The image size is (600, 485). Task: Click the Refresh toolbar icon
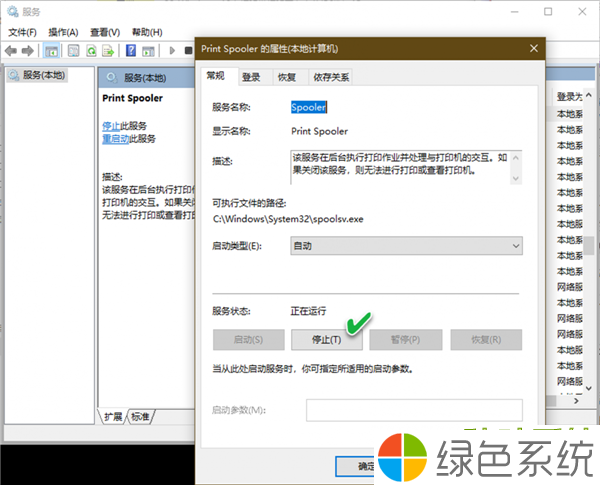(91, 51)
